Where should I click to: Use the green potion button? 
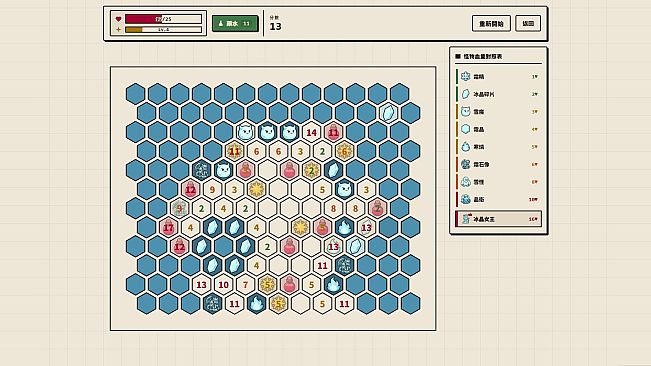235,24
